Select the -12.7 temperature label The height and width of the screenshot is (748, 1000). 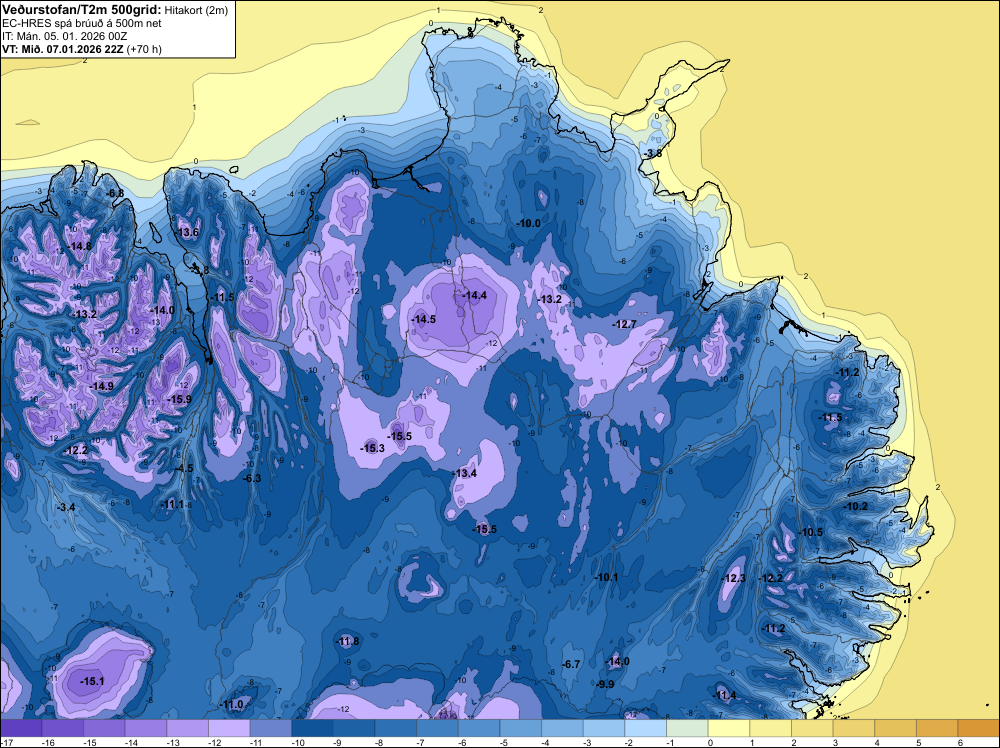coord(624,325)
